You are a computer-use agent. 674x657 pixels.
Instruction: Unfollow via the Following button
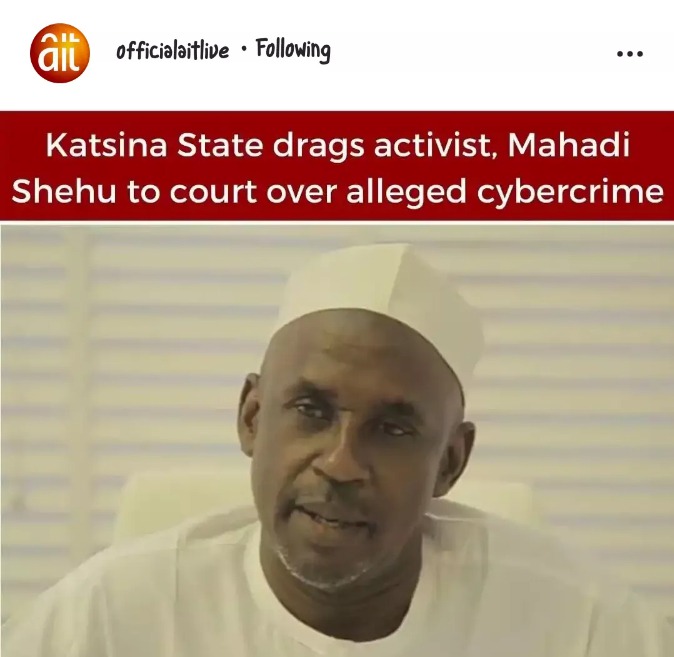[293, 50]
